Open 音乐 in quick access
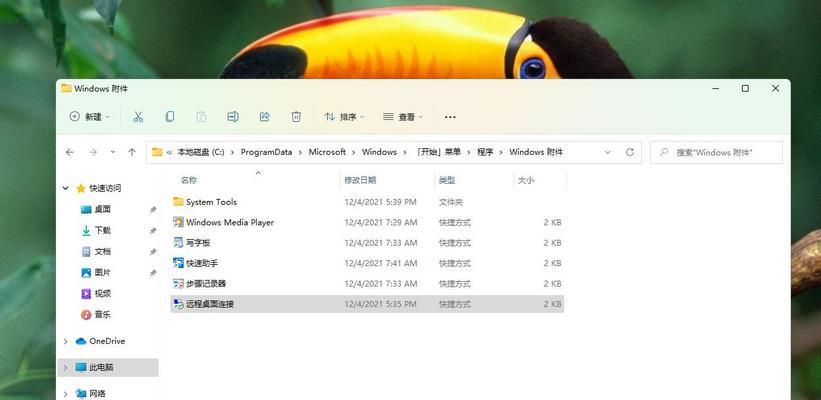Viewport: 821px width, 400px height. pyautogui.click(x=103, y=315)
